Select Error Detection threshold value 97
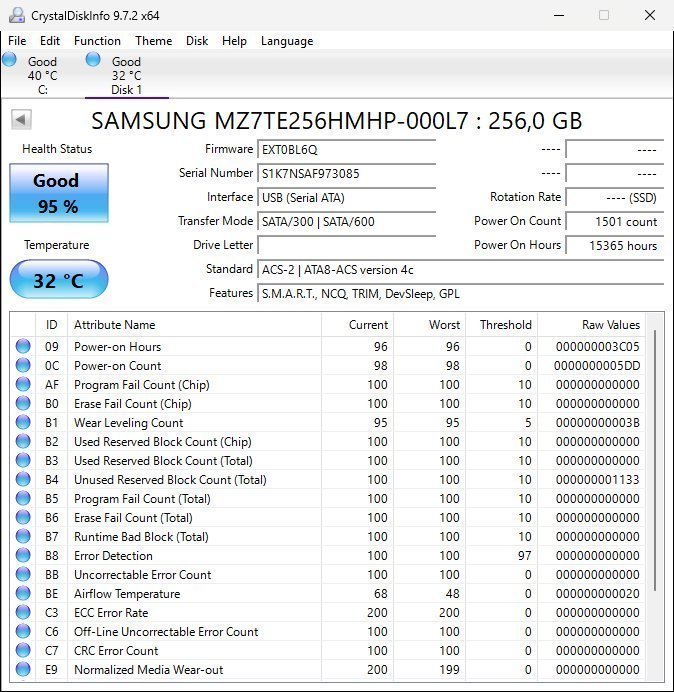The image size is (674, 692). 524,556
